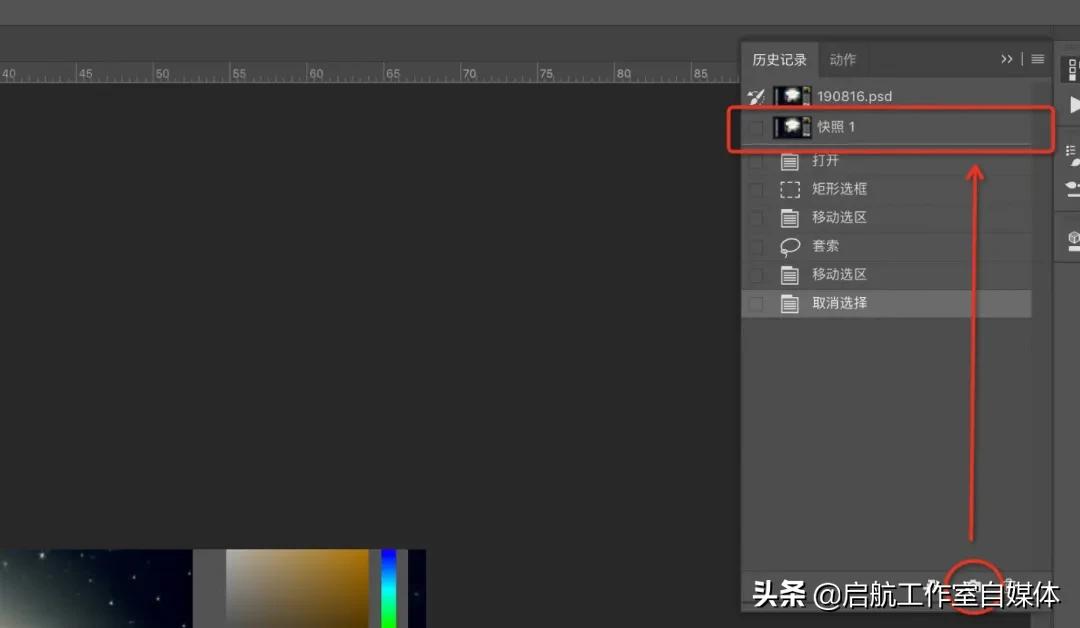Select the Lasso icon beside 套索 history step
Screen dimensions: 1080x628
790,246
